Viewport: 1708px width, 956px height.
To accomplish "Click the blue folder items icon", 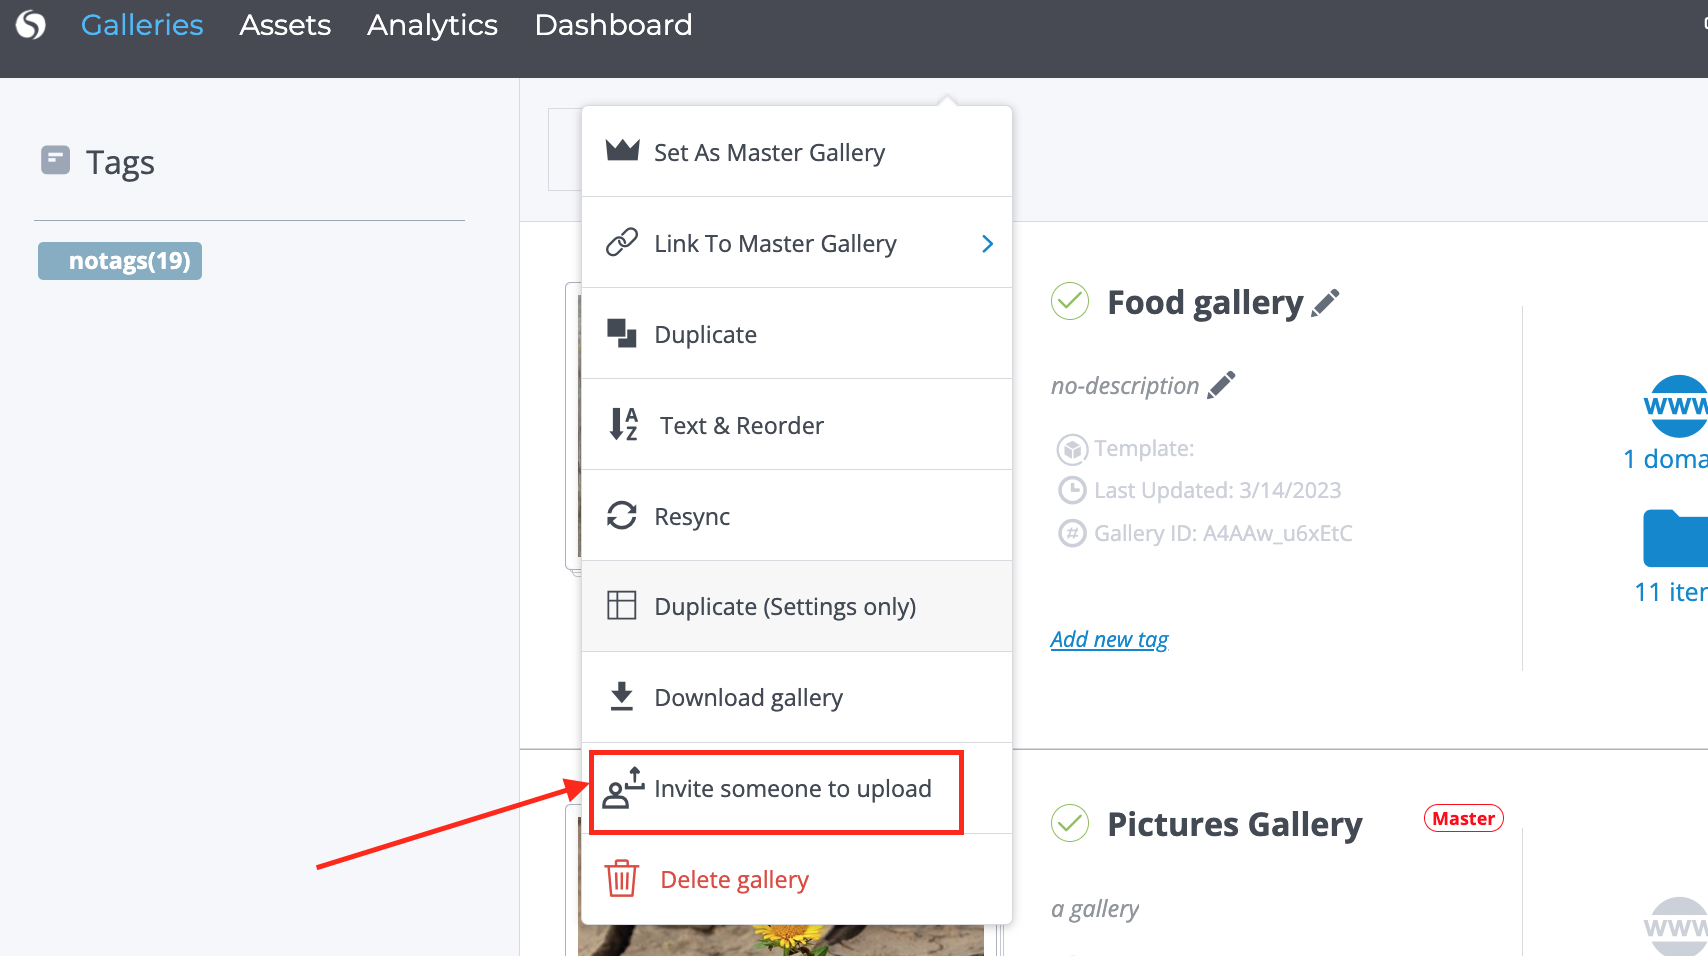I will (1675, 538).
